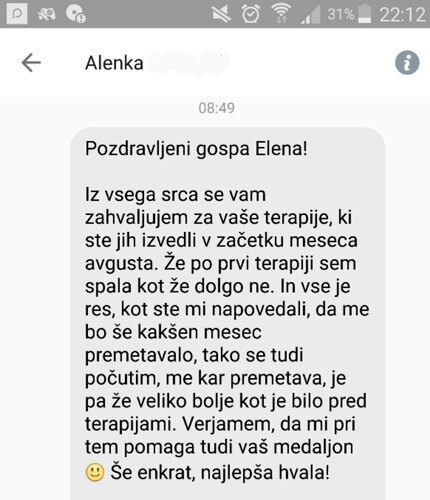Tap the back arrow next to Alenka

pyautogui.click(x=31, y=63)
